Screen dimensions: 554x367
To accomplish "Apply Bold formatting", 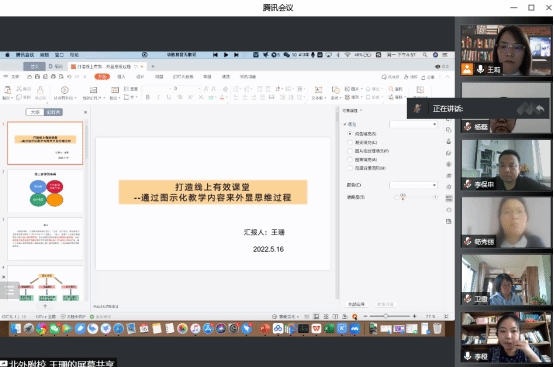I will click(148, 97).
